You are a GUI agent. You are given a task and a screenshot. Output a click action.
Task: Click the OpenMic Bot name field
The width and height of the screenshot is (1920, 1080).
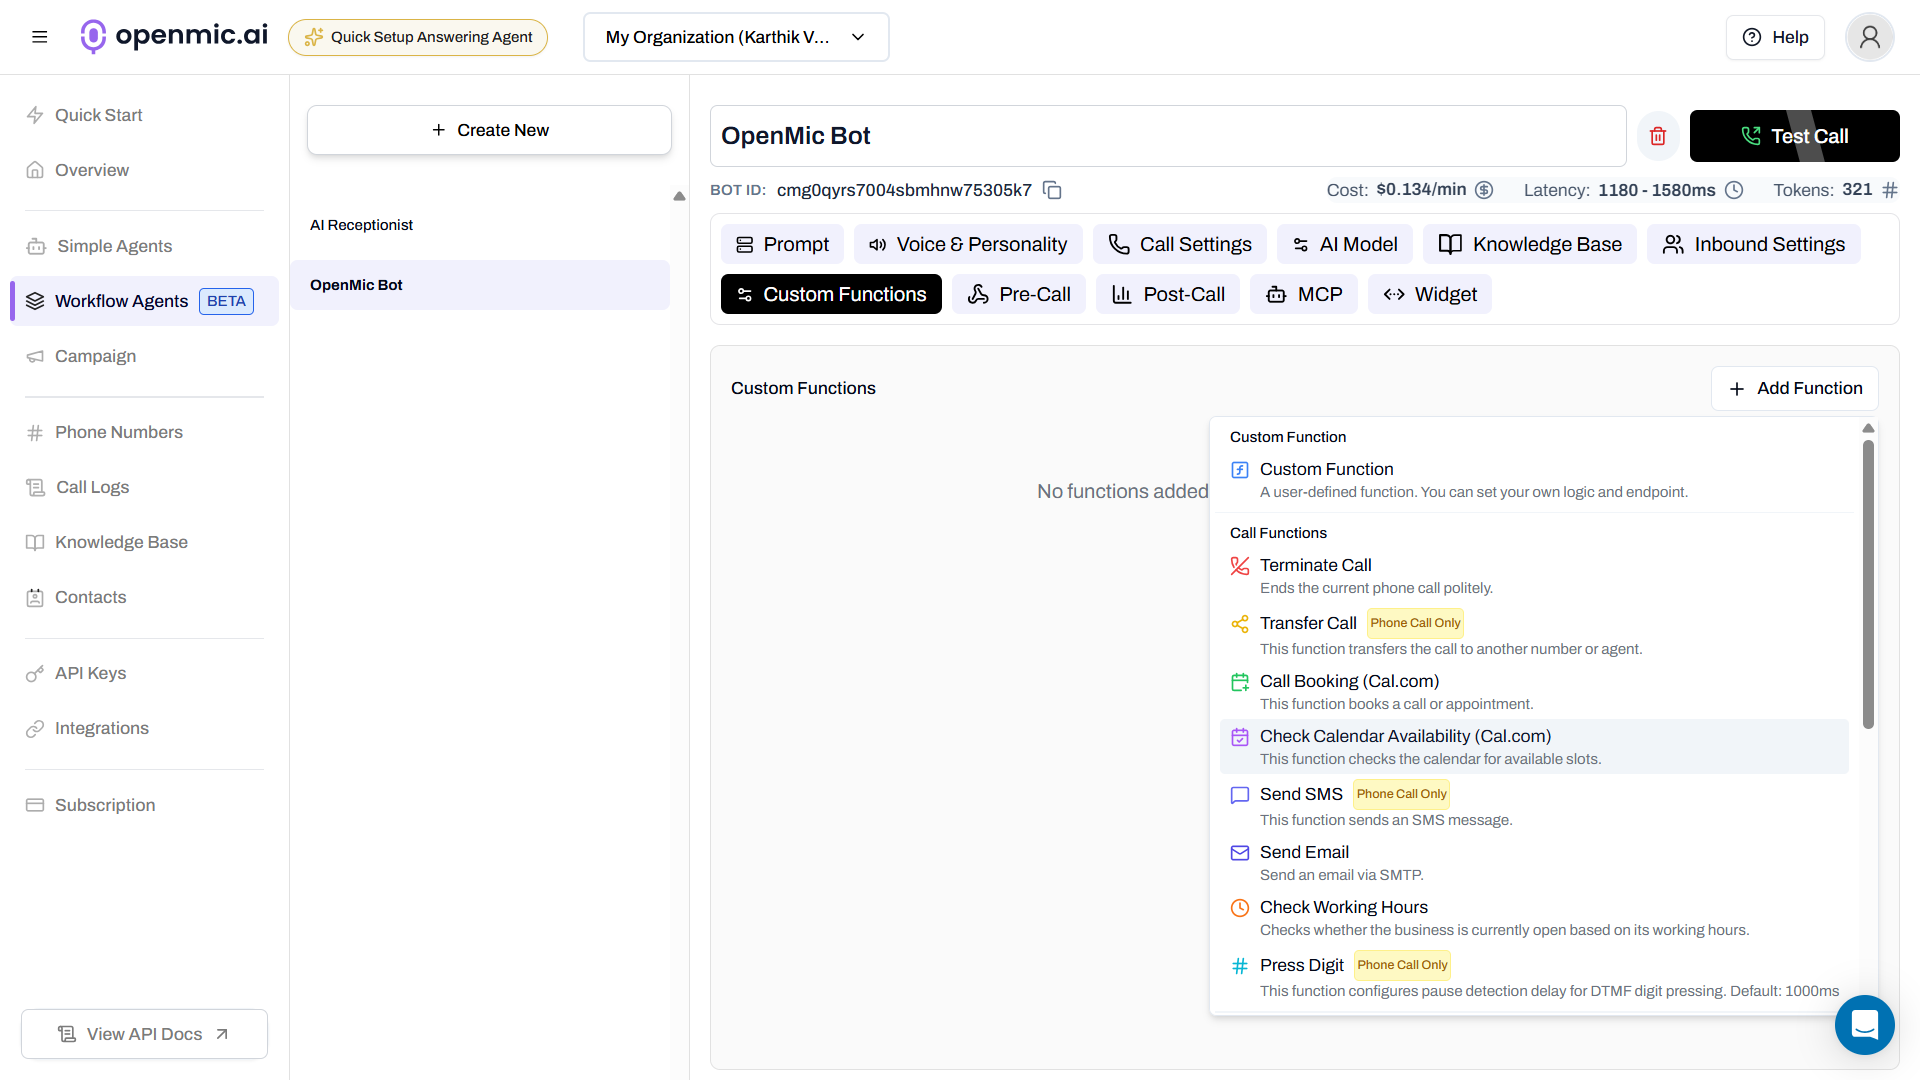[x=1167, y=136]
